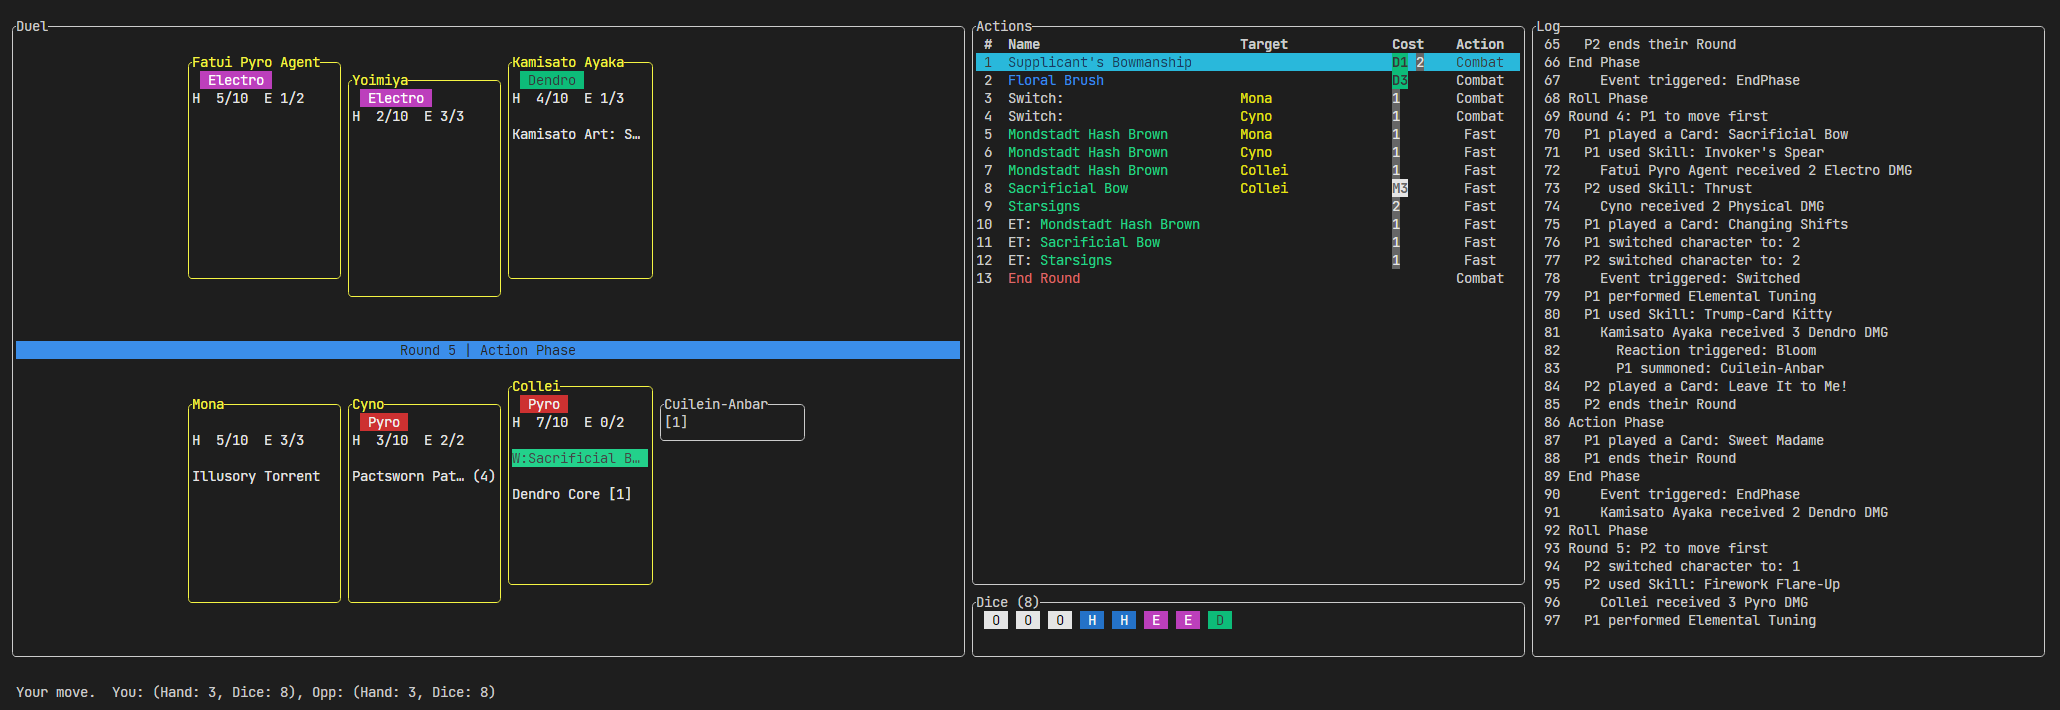The image size is (2060, 710).
Task: Click the W:Sacrificial B… weapon tag on Collei
Action: click(580, 458)
